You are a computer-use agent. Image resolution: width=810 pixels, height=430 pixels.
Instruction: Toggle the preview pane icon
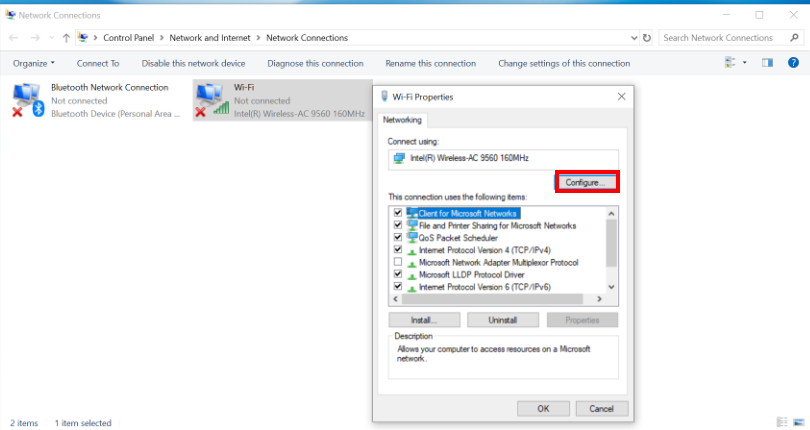[767, 63]
